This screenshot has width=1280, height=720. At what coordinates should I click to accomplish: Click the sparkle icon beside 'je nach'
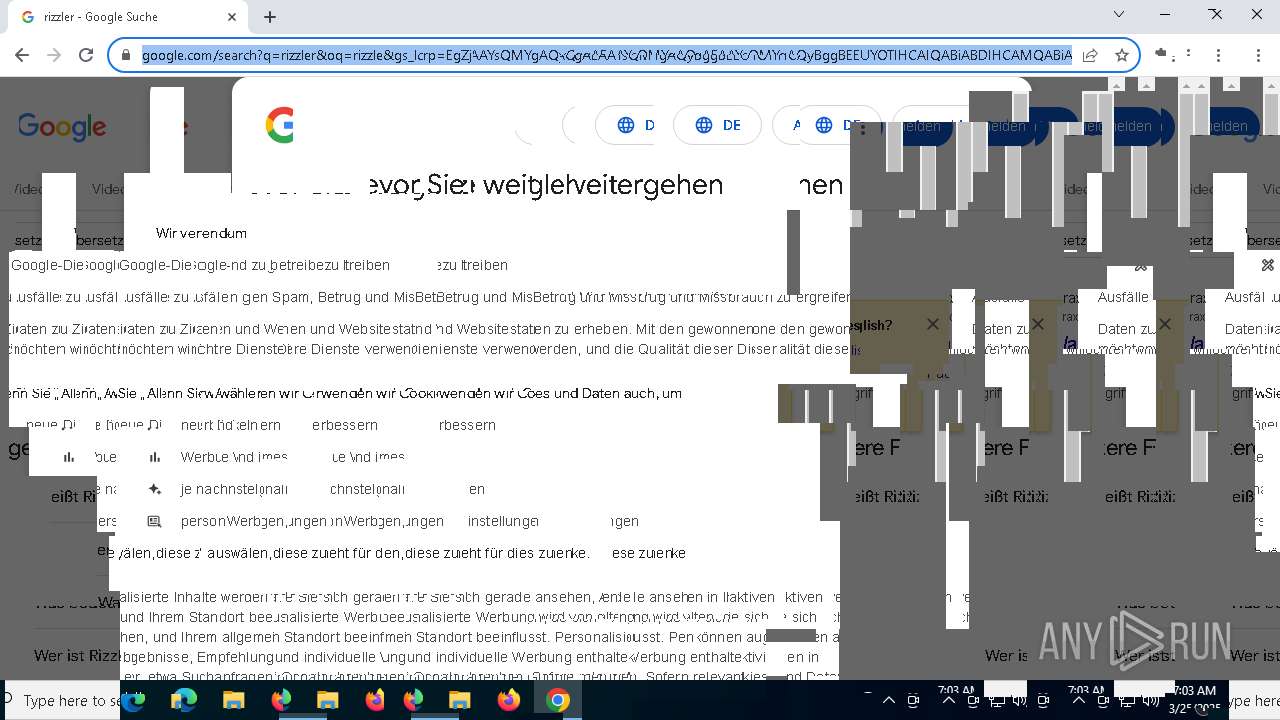point(154,489)
